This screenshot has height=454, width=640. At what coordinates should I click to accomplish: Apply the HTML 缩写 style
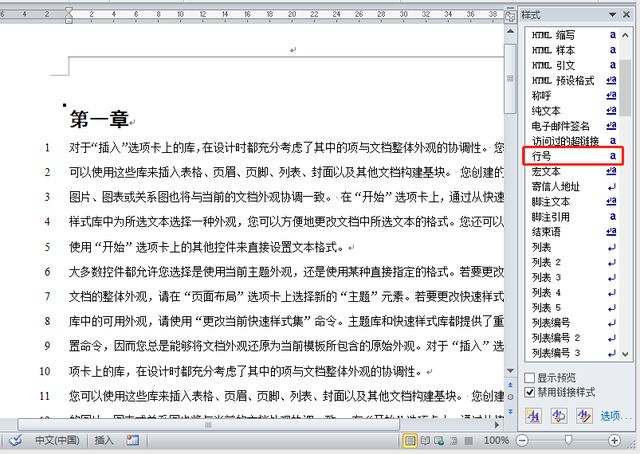click(x=572, y=35)
